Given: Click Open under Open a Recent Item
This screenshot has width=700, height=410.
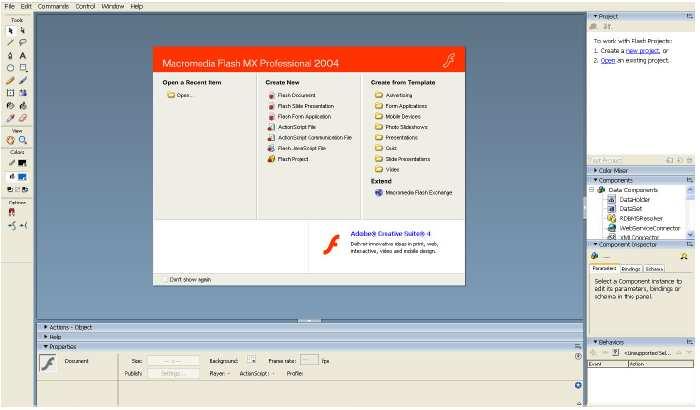Looking at the screenshot, I should (179, 95).
